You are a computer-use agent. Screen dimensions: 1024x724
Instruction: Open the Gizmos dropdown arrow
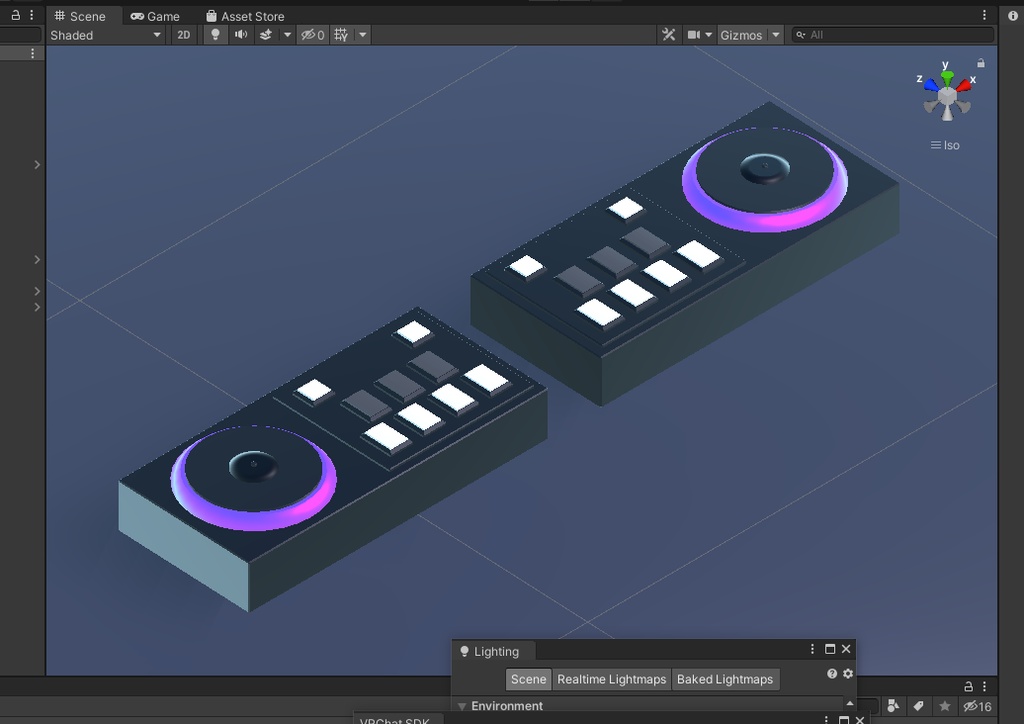tap(775, 35)
